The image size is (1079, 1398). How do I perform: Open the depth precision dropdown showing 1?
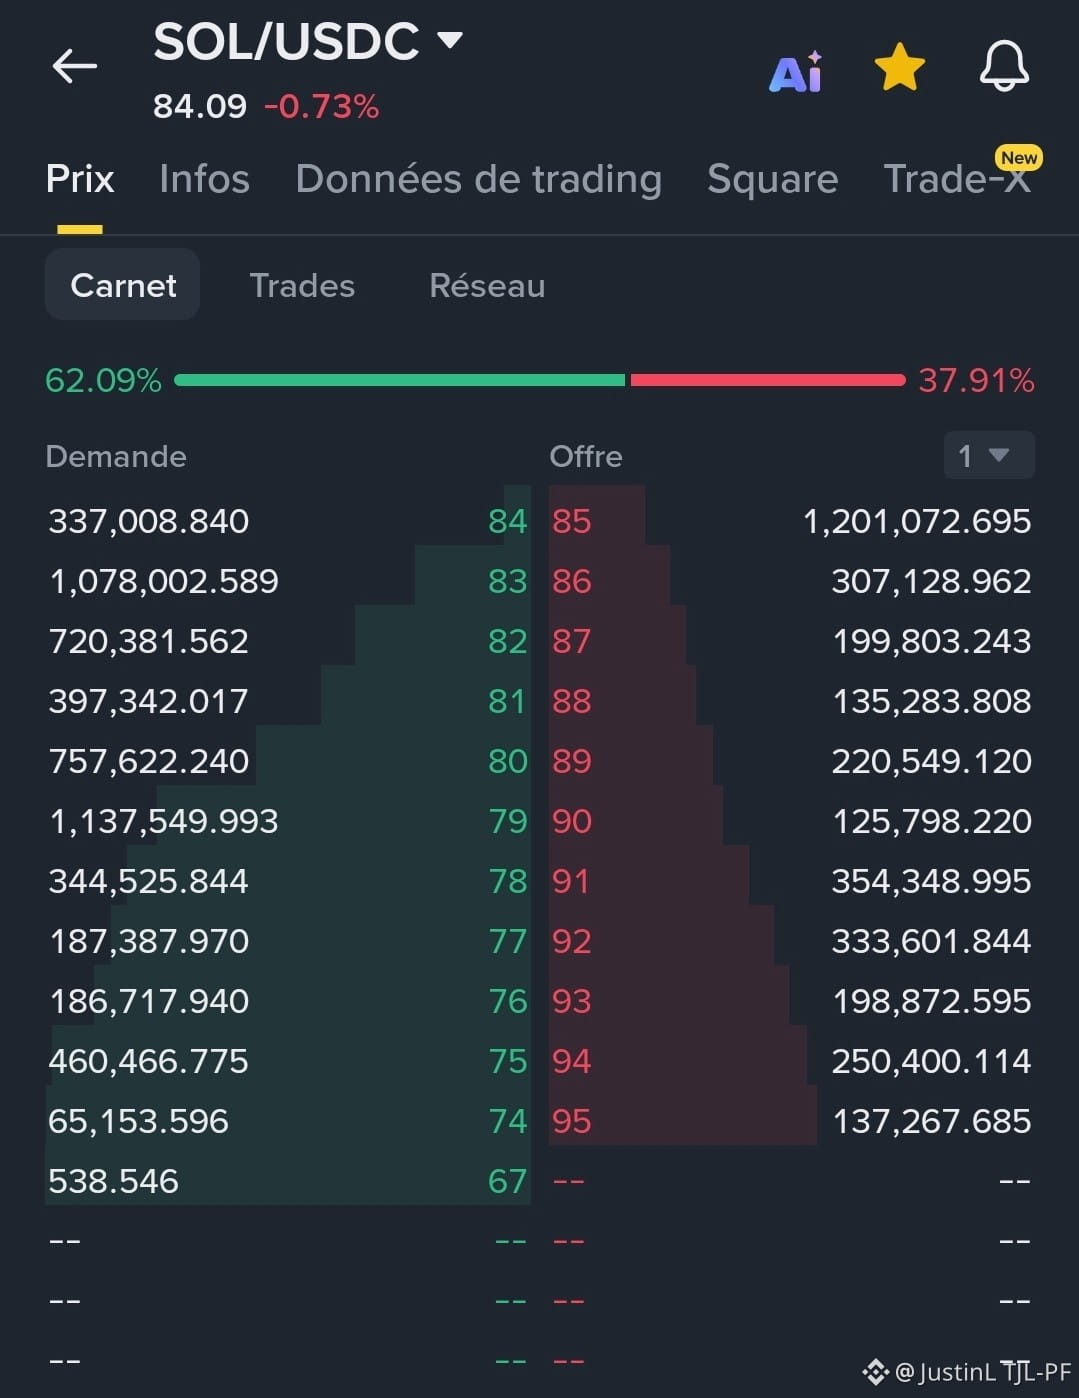(989, 456)
